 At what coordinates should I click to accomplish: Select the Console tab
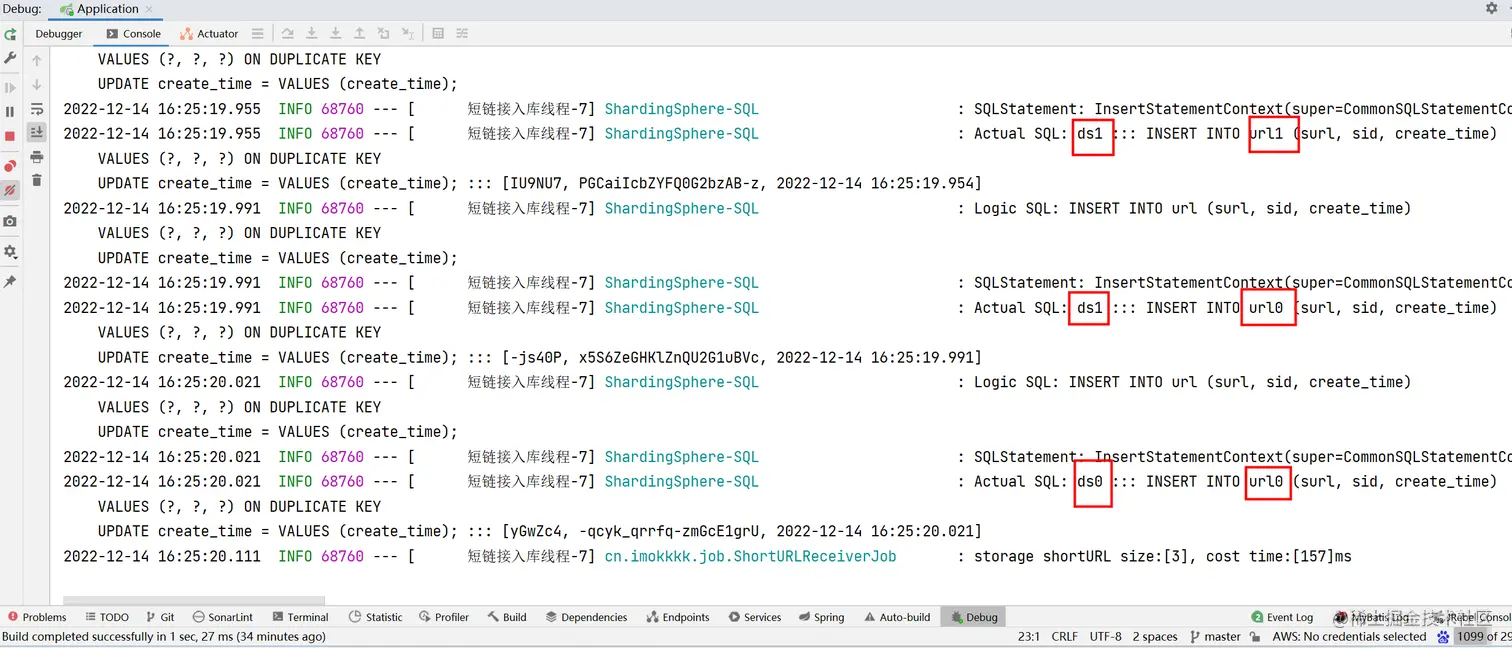coord(133,34)
